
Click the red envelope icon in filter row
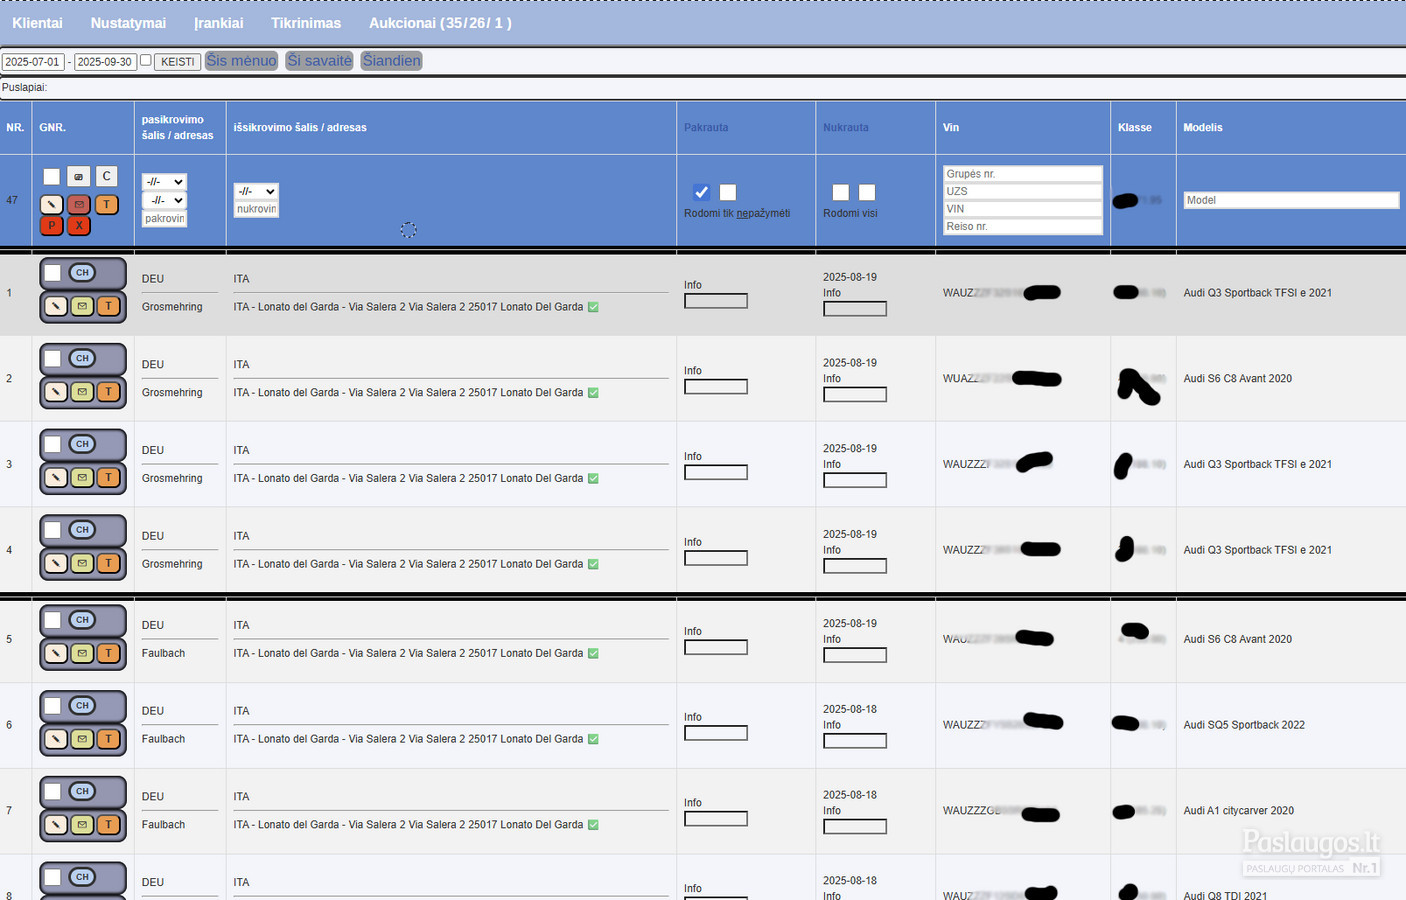tap(79, 204)
